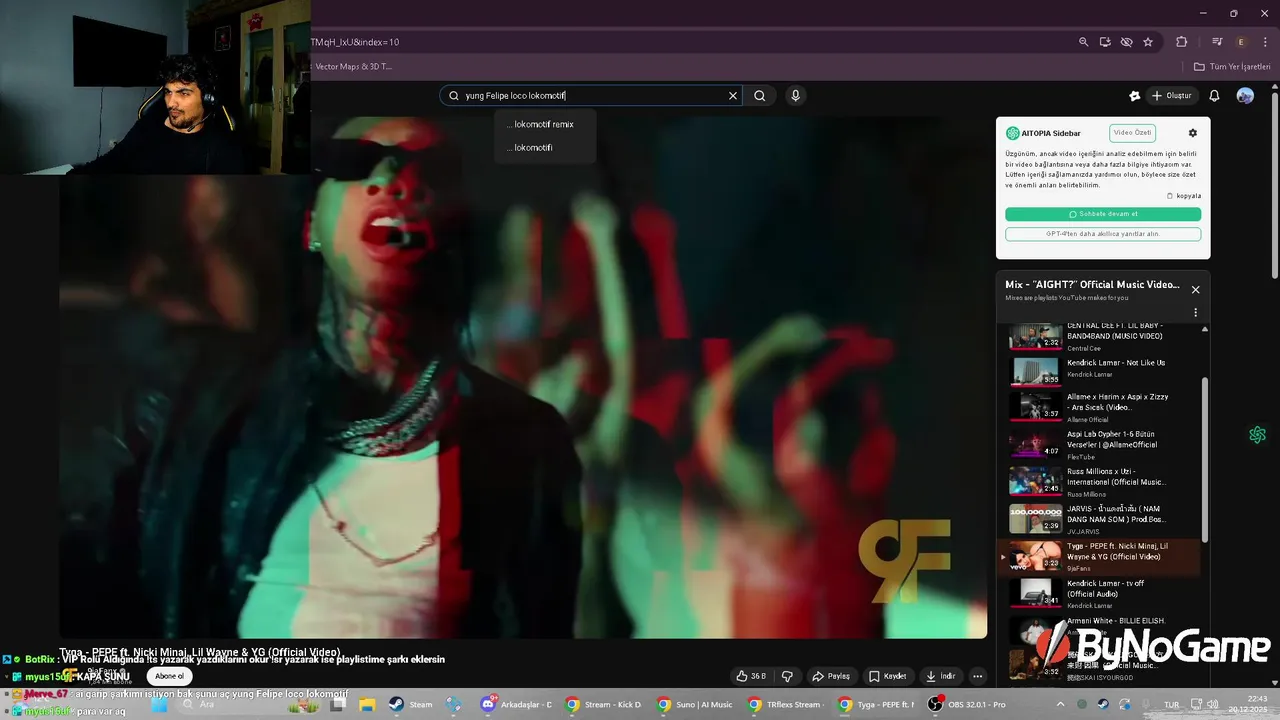Switch to 'Tyga - PEPE ft.' taskbar window
Screen dimensions: 1280x720
tap(877, 704)
